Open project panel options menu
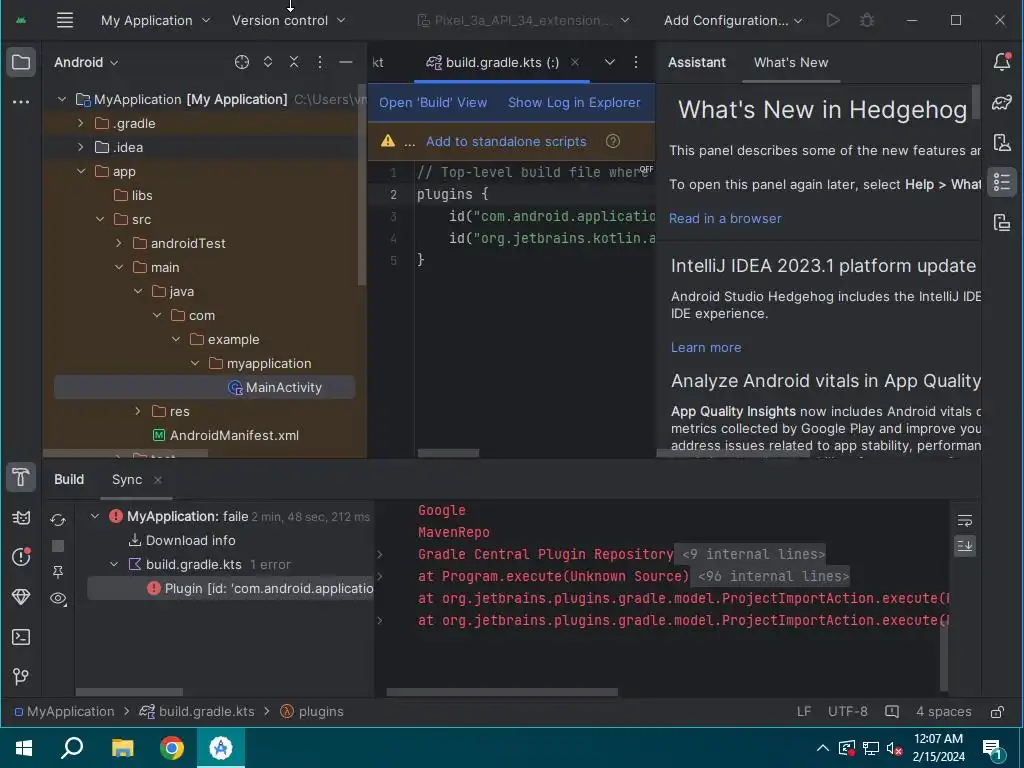This screenshot has height=768, width=1024. tap(319, 62)
